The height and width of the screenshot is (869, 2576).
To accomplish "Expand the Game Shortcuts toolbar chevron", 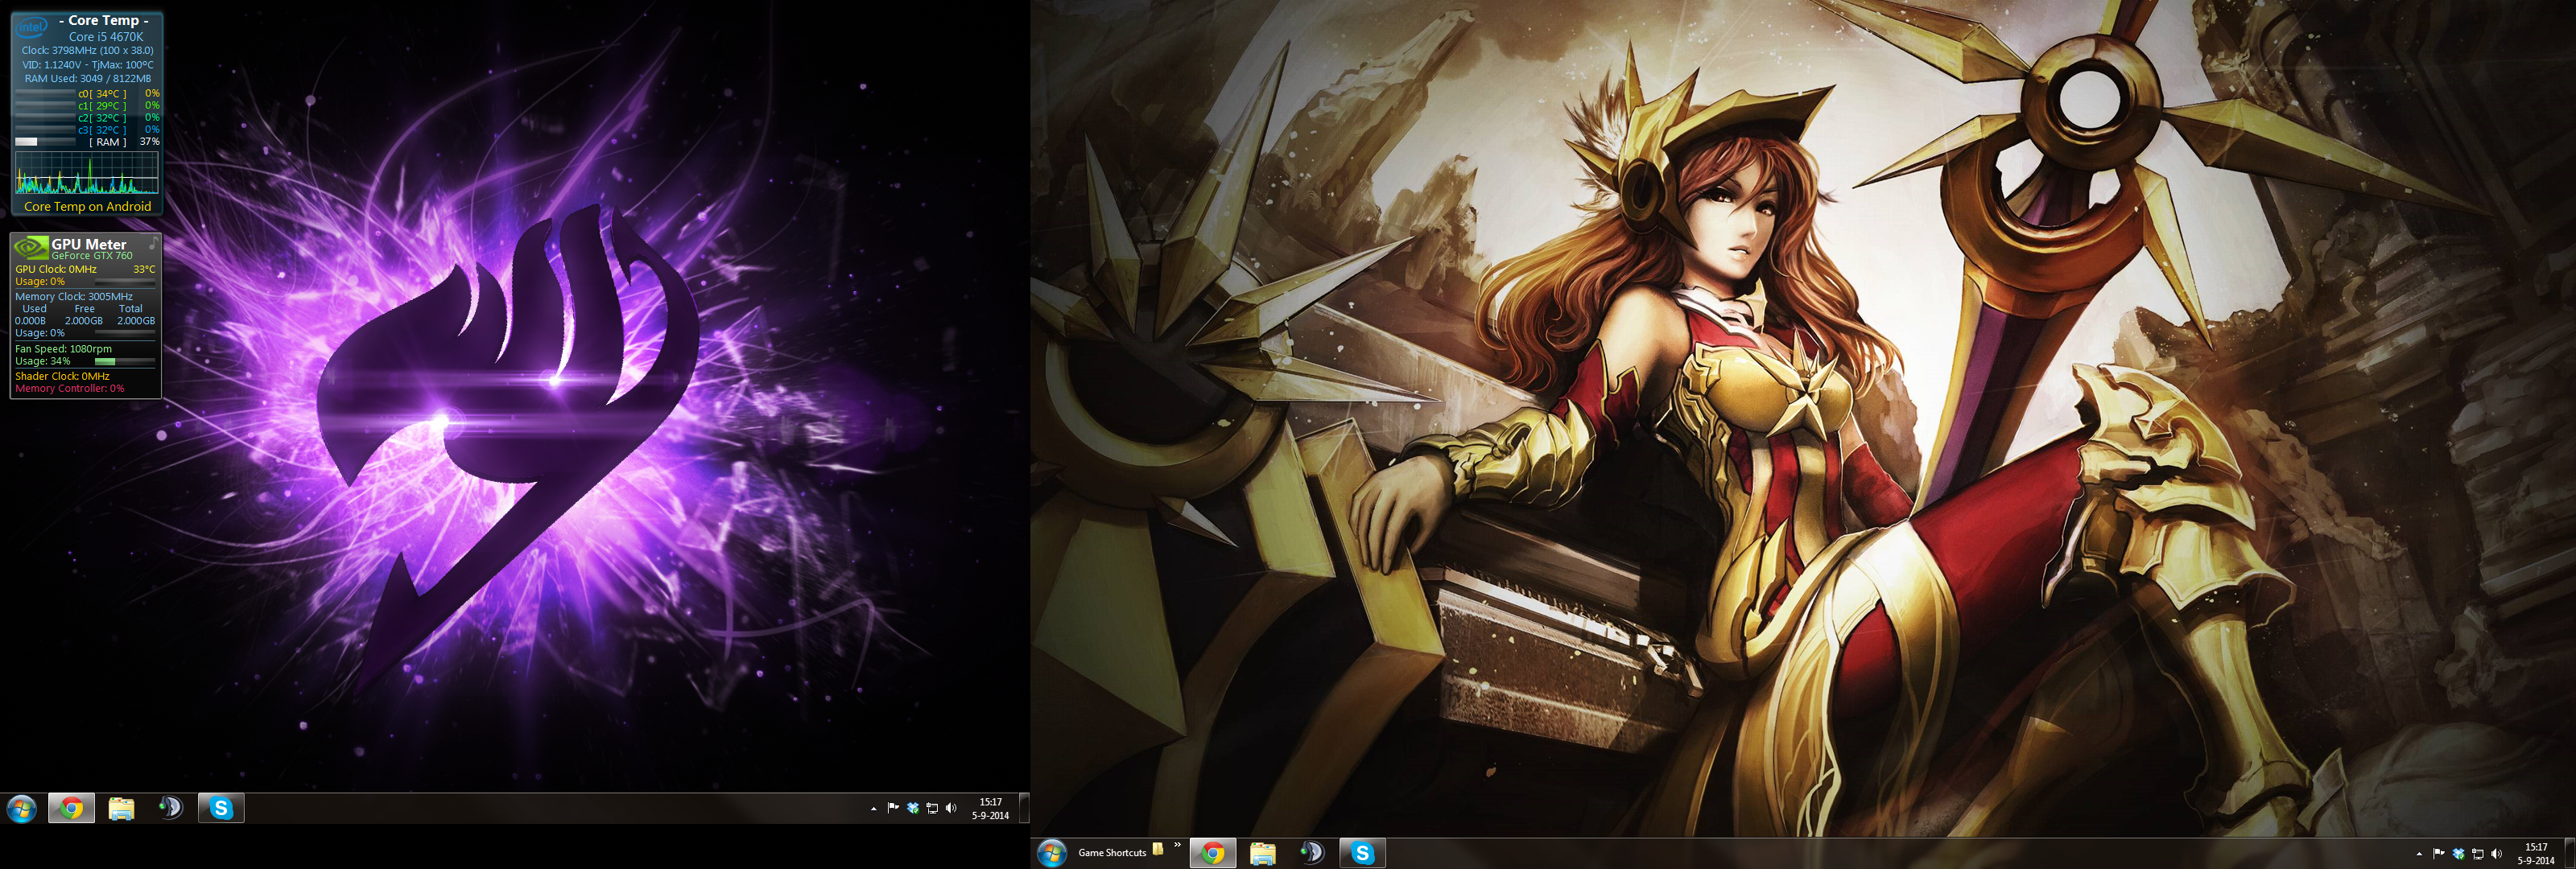I will (x=1177, y=845).
